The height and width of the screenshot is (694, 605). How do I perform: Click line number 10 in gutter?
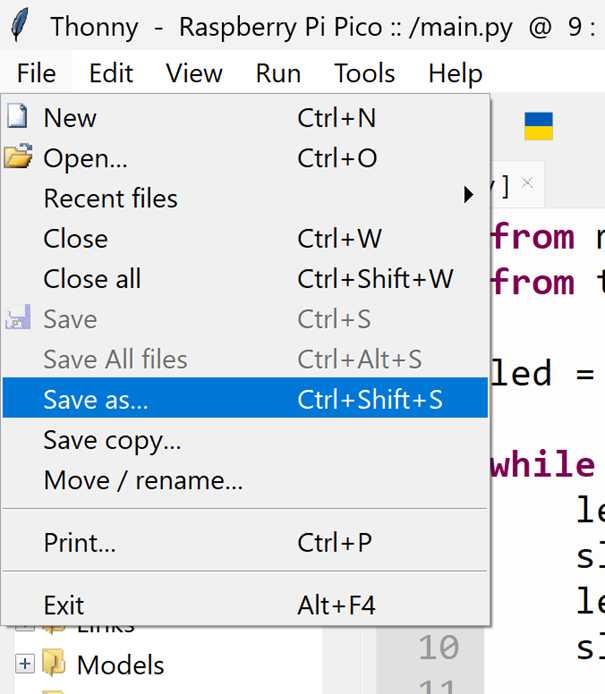438,648
